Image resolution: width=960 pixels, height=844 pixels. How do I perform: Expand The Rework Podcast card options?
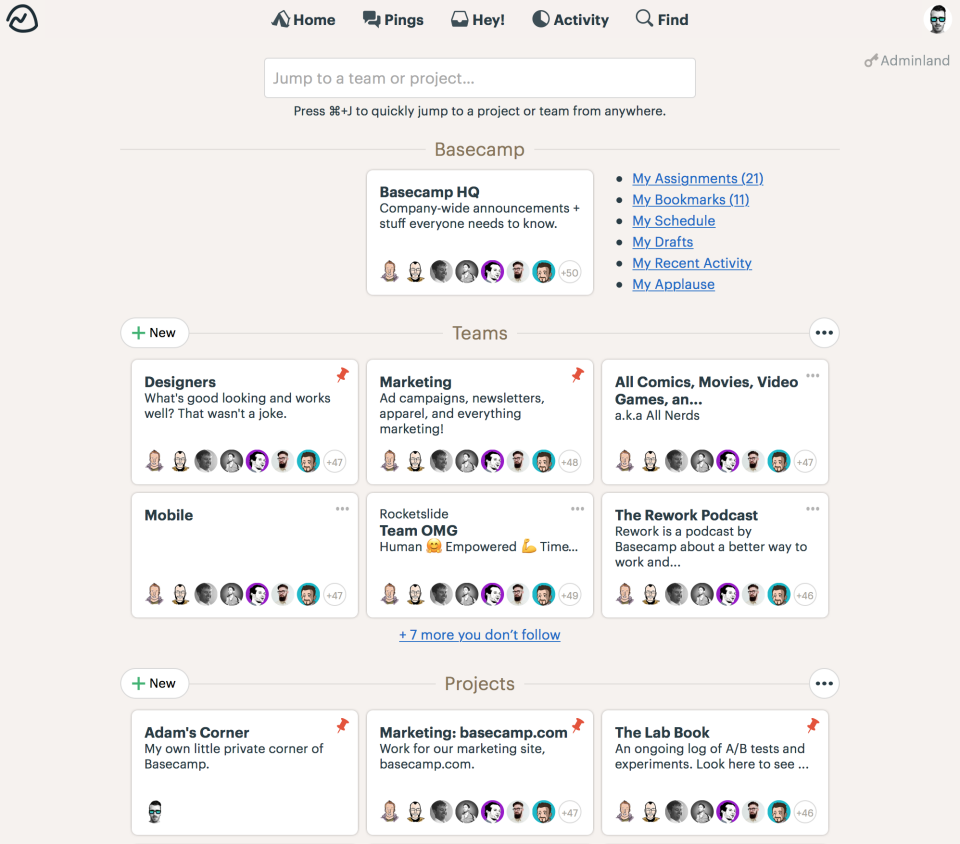pos(812,509)
